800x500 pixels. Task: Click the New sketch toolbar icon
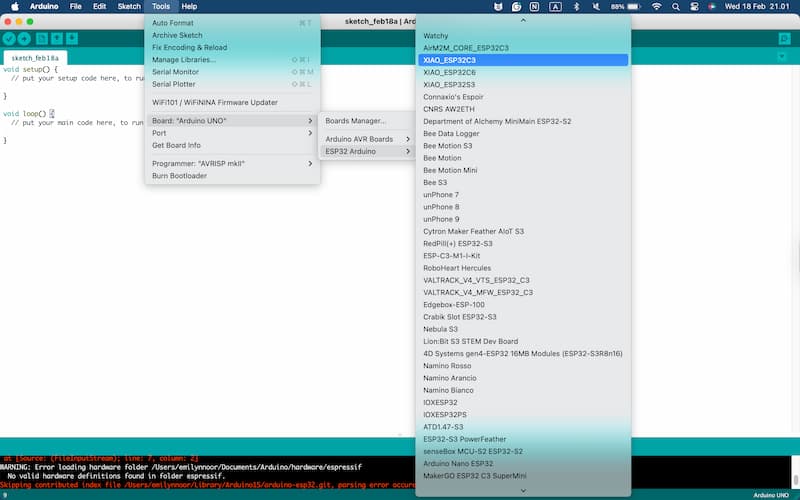point(42,39)
